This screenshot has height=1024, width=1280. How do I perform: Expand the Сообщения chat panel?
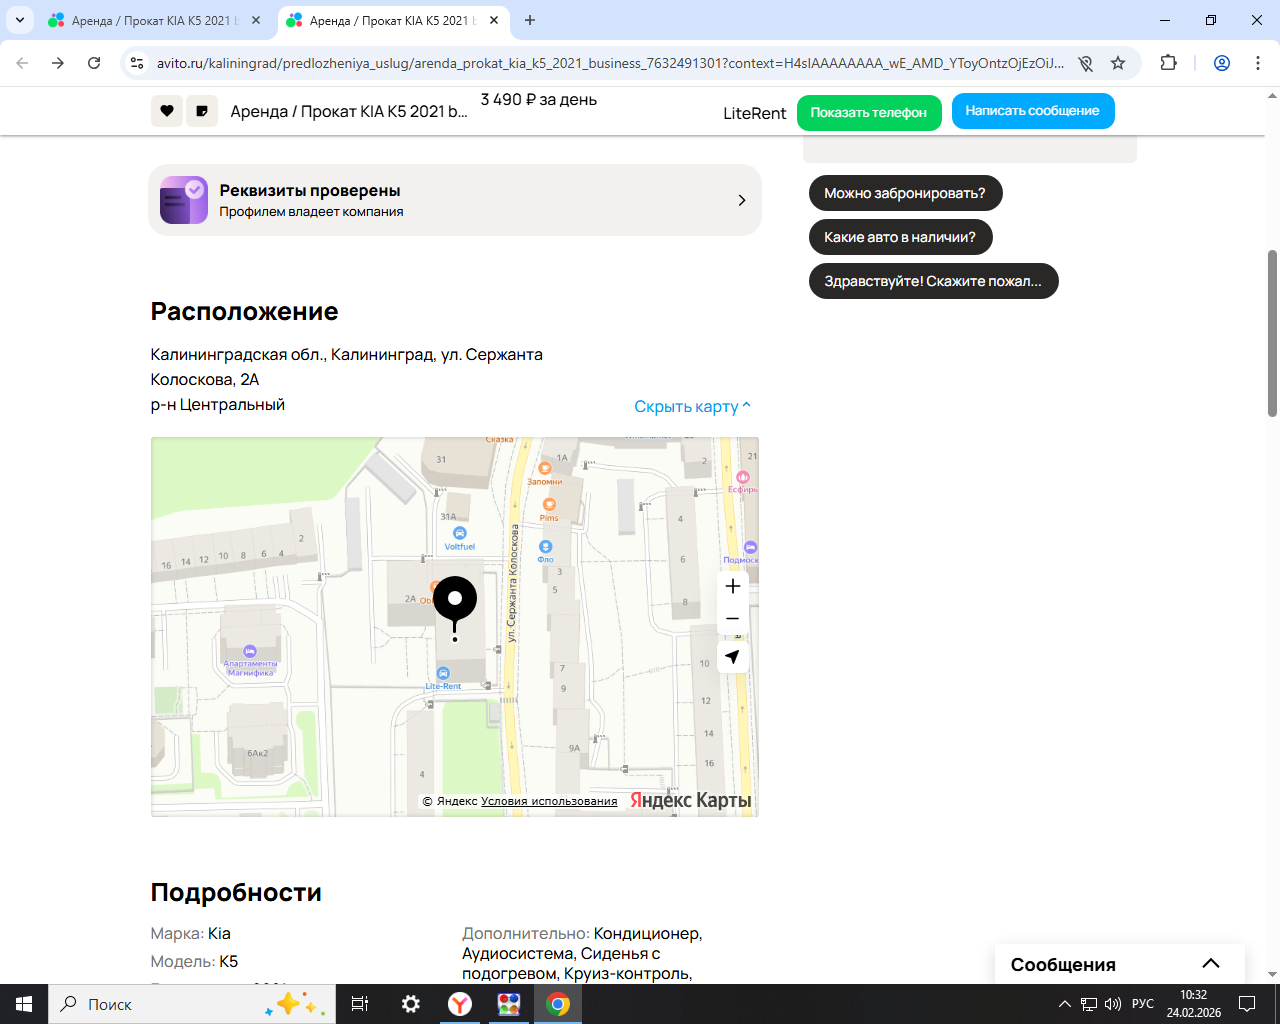[x=1120, y=964]
